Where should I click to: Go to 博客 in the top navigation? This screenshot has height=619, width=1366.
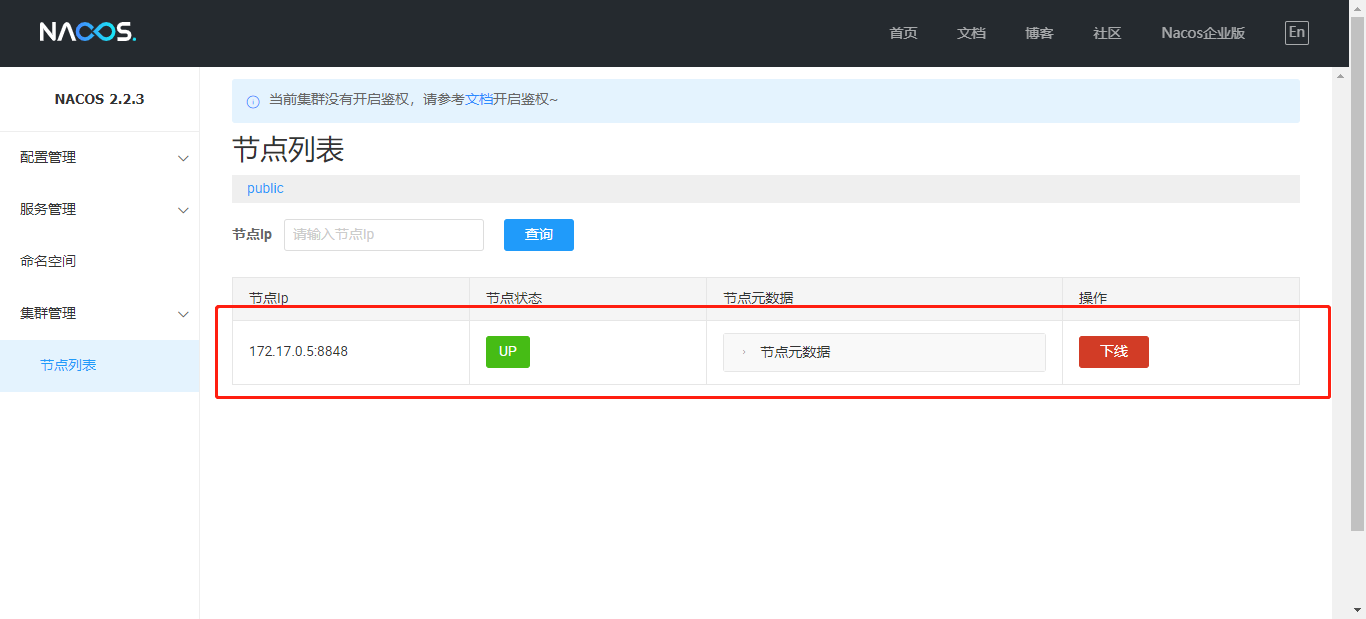point(1039,33)
